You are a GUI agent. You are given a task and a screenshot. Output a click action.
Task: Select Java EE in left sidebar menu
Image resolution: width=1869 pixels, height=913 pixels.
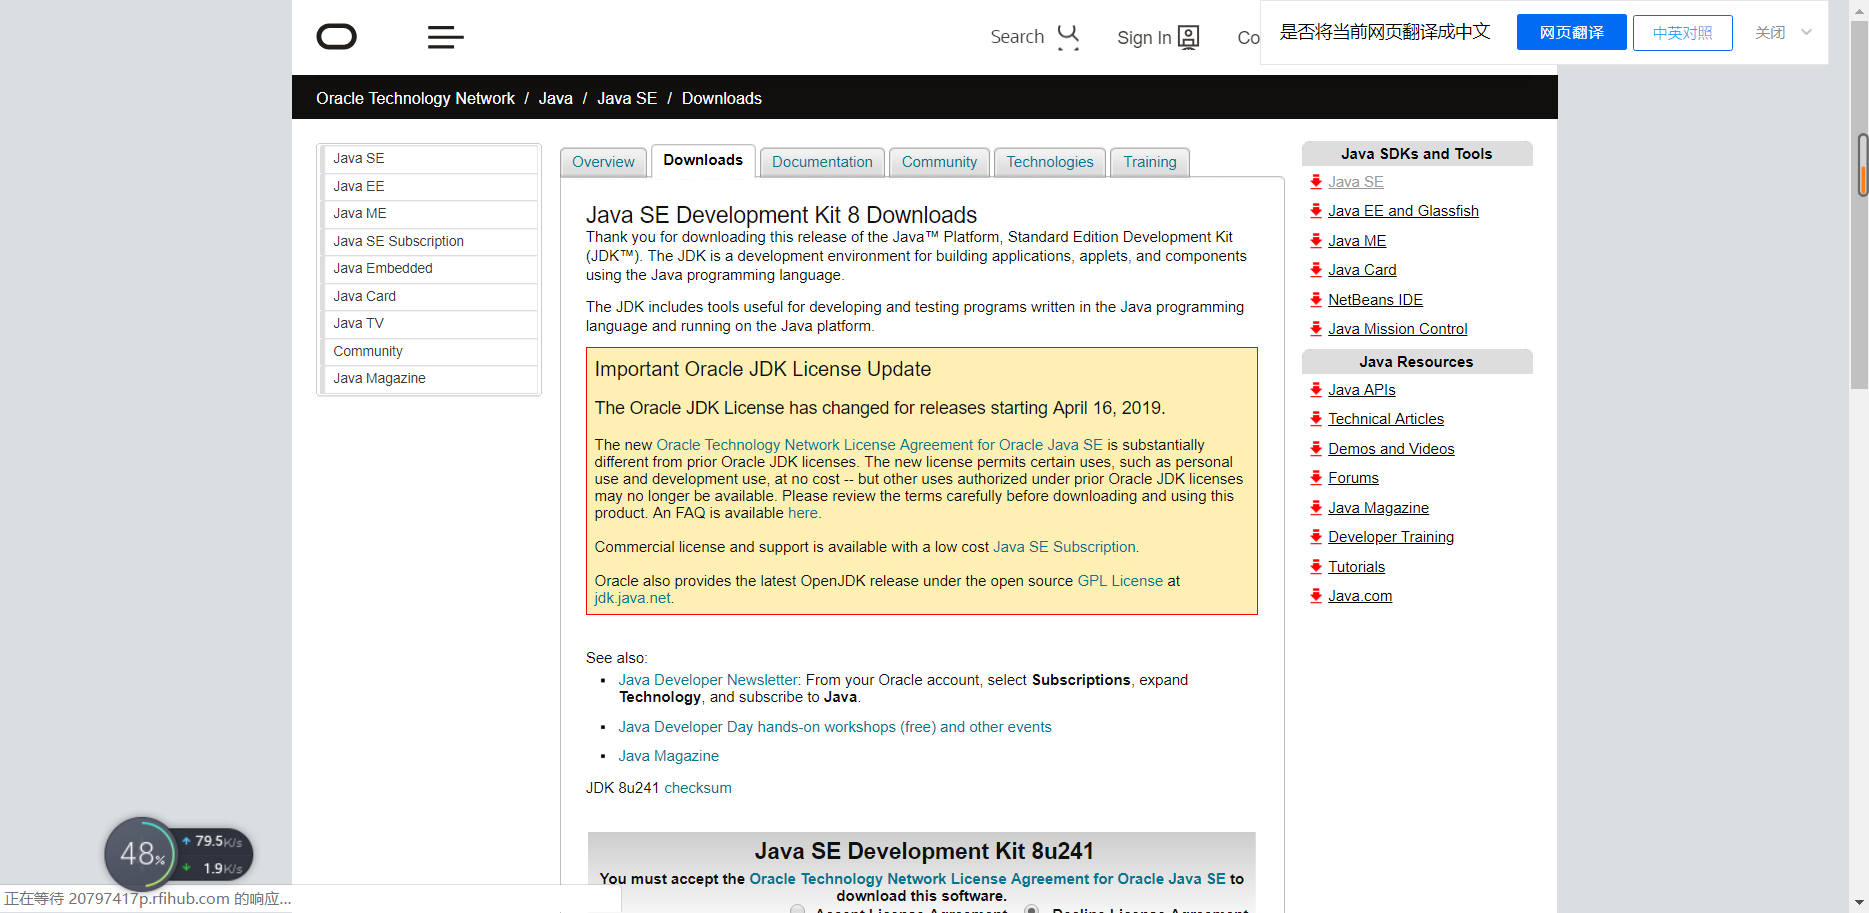[430, 187]
